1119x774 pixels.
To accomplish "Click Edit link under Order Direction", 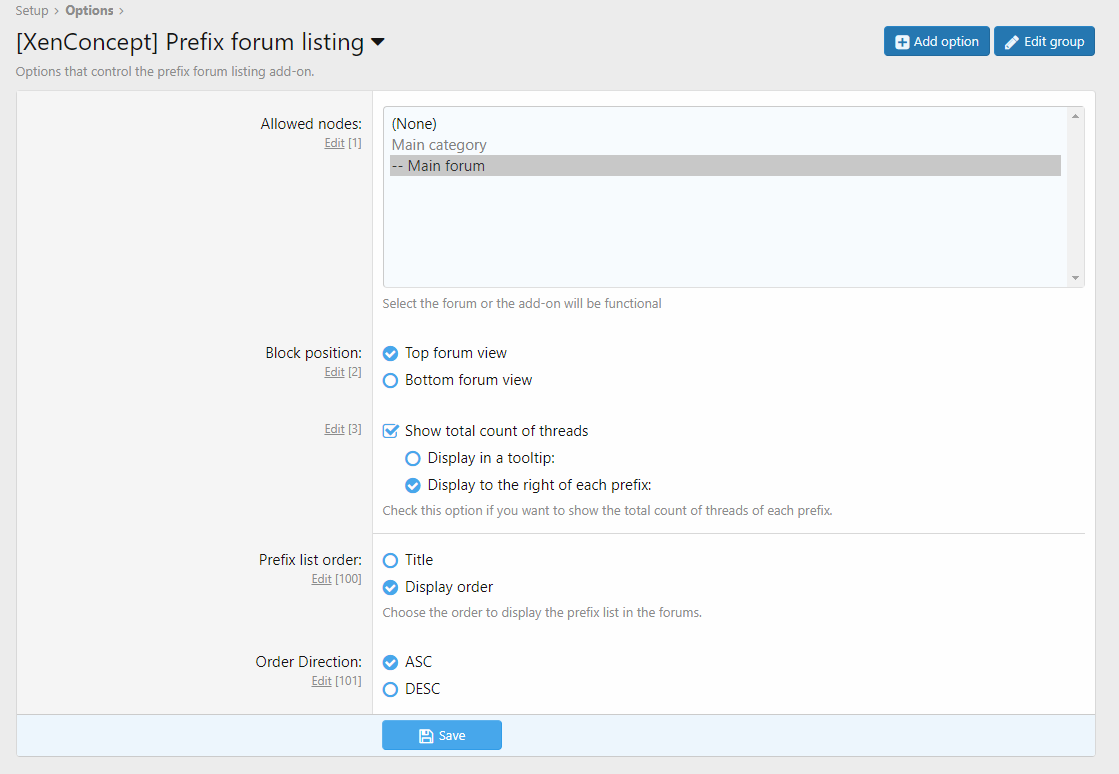I will [321, 681].
